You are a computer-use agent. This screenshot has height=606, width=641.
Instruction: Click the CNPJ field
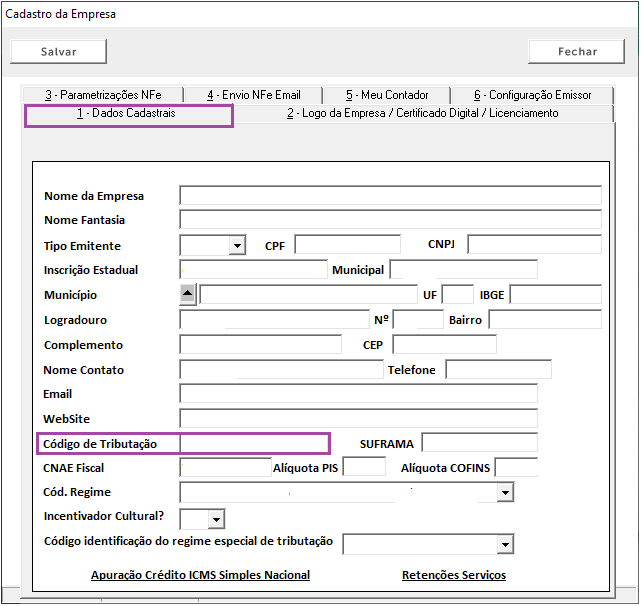534,244
